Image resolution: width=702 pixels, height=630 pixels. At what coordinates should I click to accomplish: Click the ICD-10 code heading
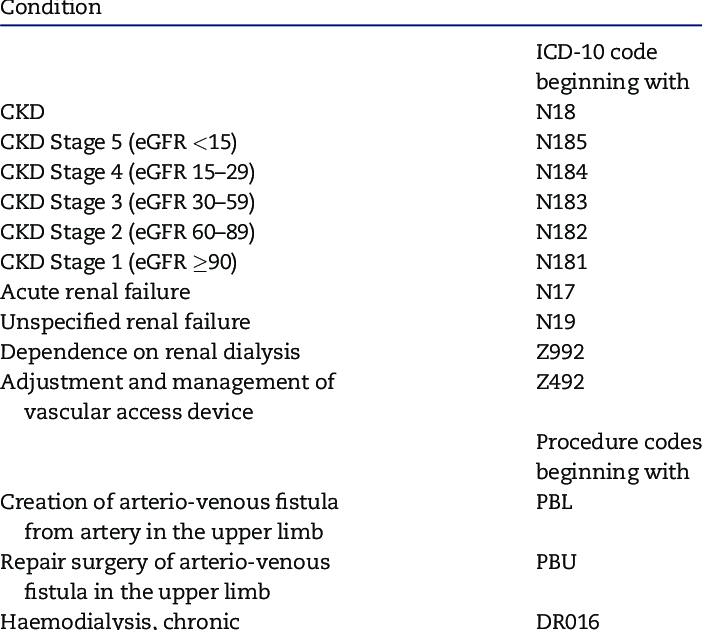(x=612, y=67)
